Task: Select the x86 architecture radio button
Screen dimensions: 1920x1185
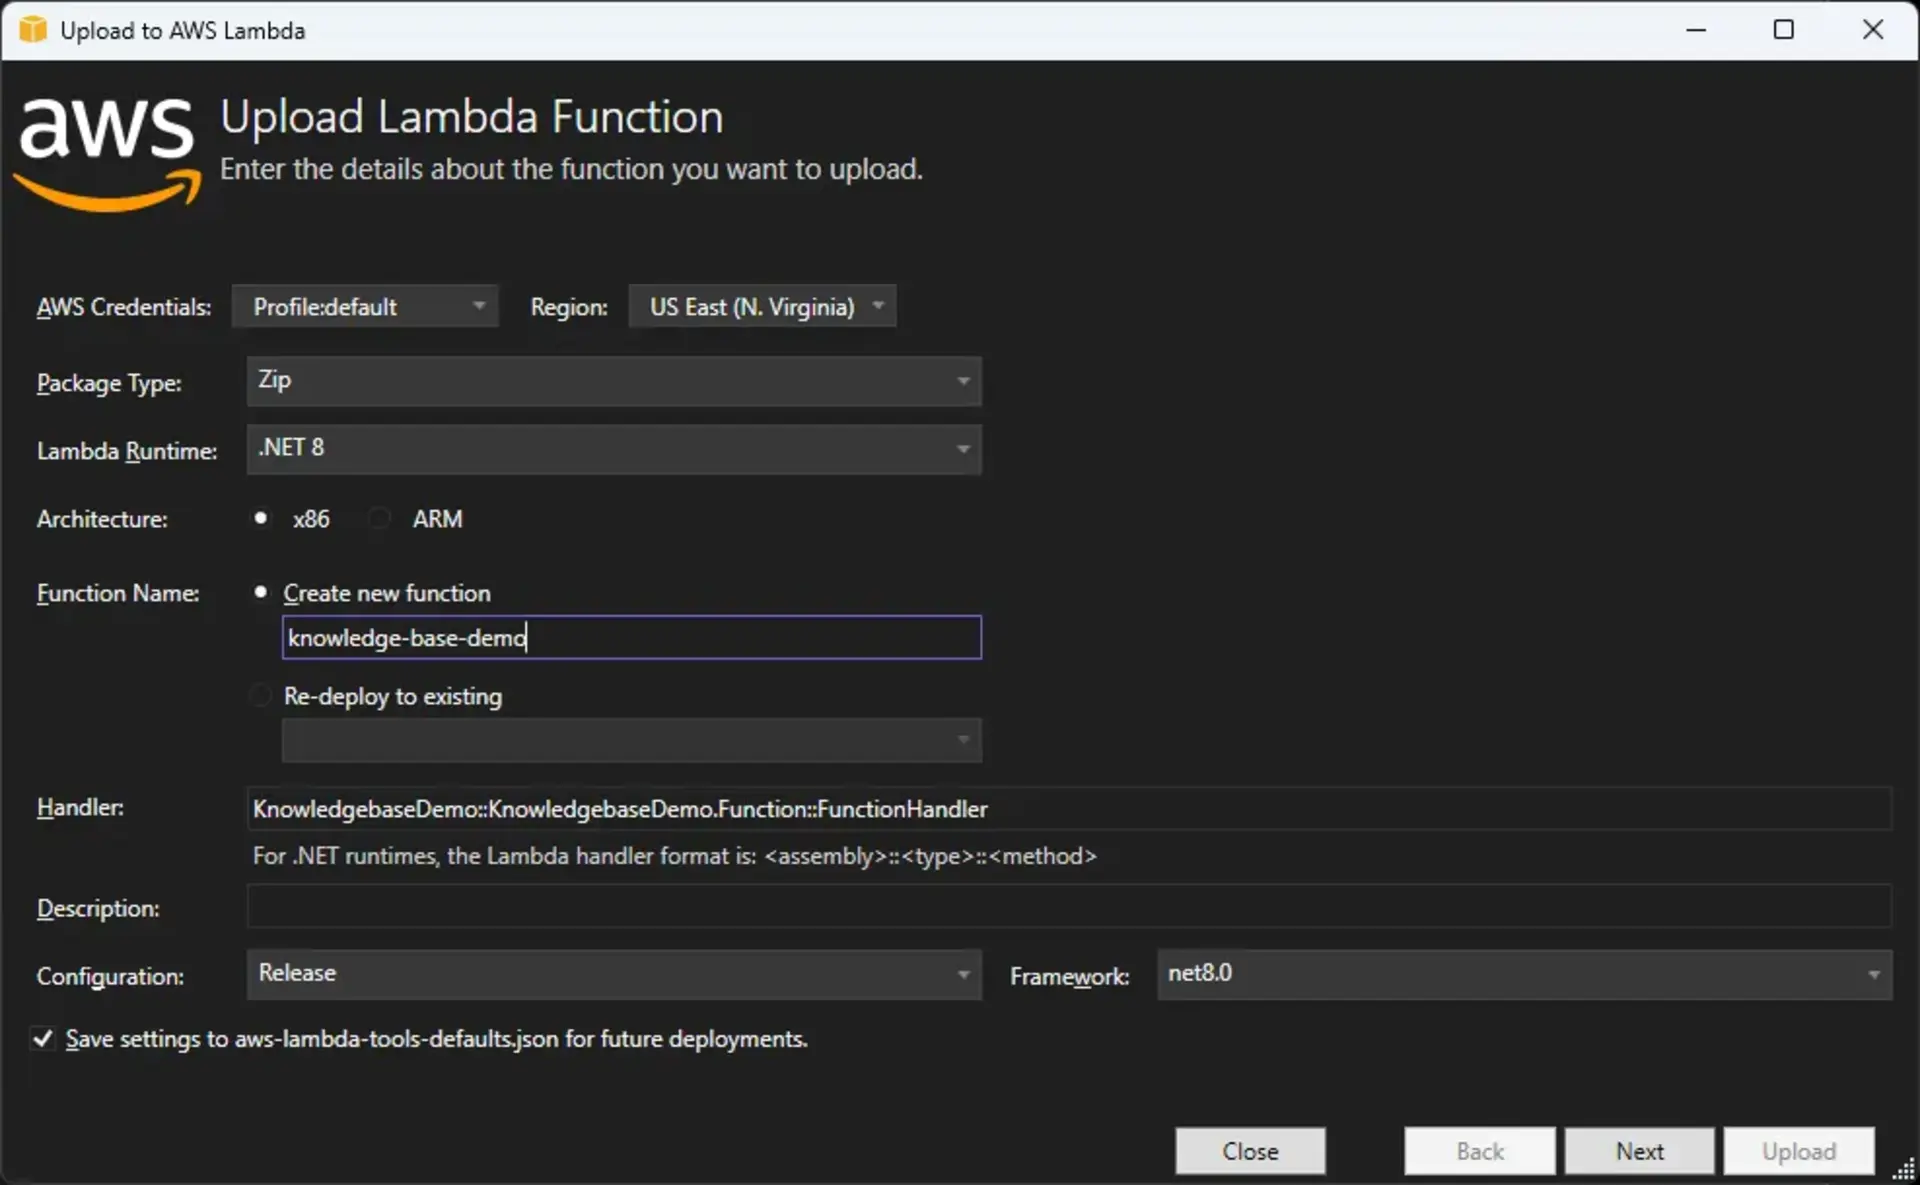Action: (260, 518)
